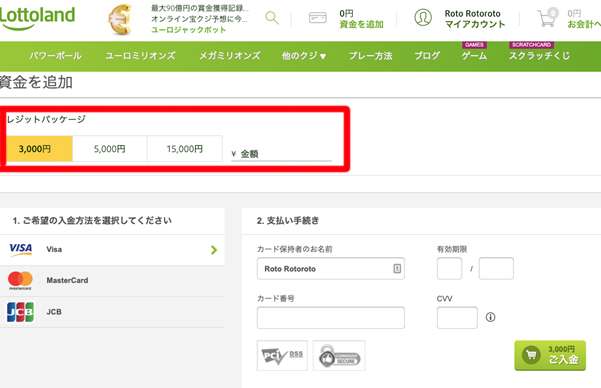Screen dimensions: 601x388
Task: Click the SCRATCHCARD badge label
Action: (x=531, y=45)
